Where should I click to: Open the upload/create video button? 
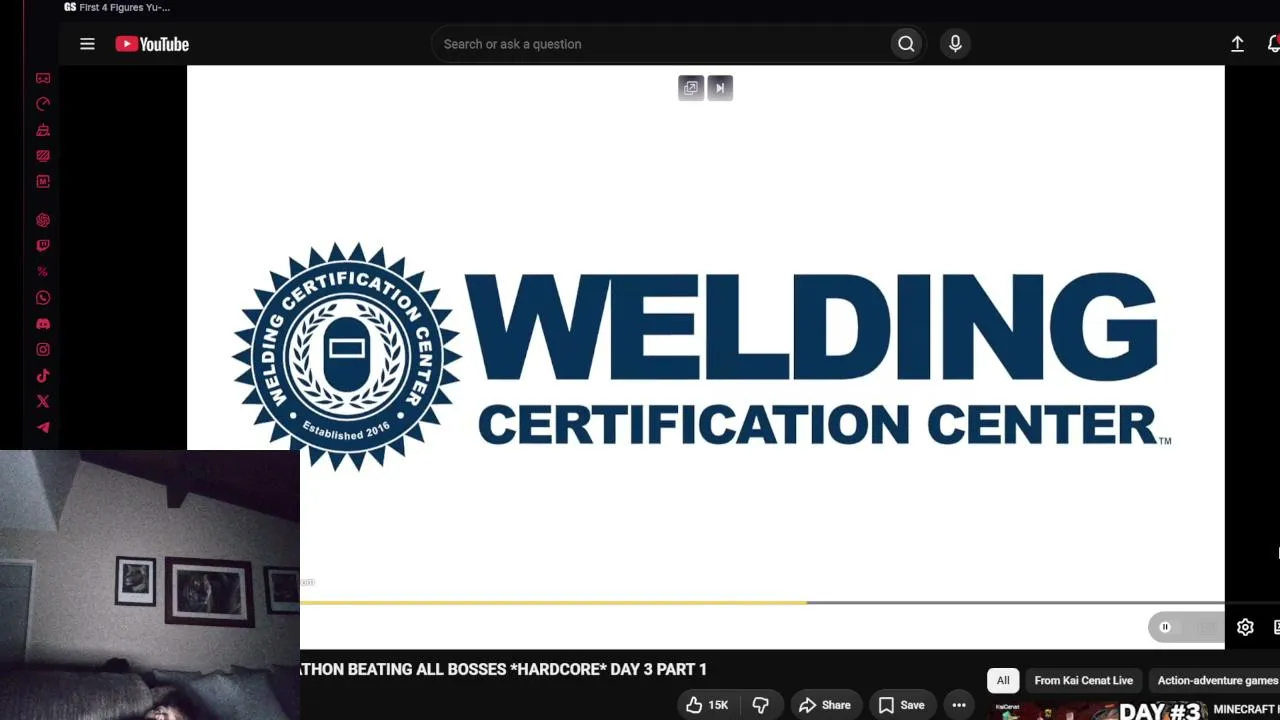1237,44
